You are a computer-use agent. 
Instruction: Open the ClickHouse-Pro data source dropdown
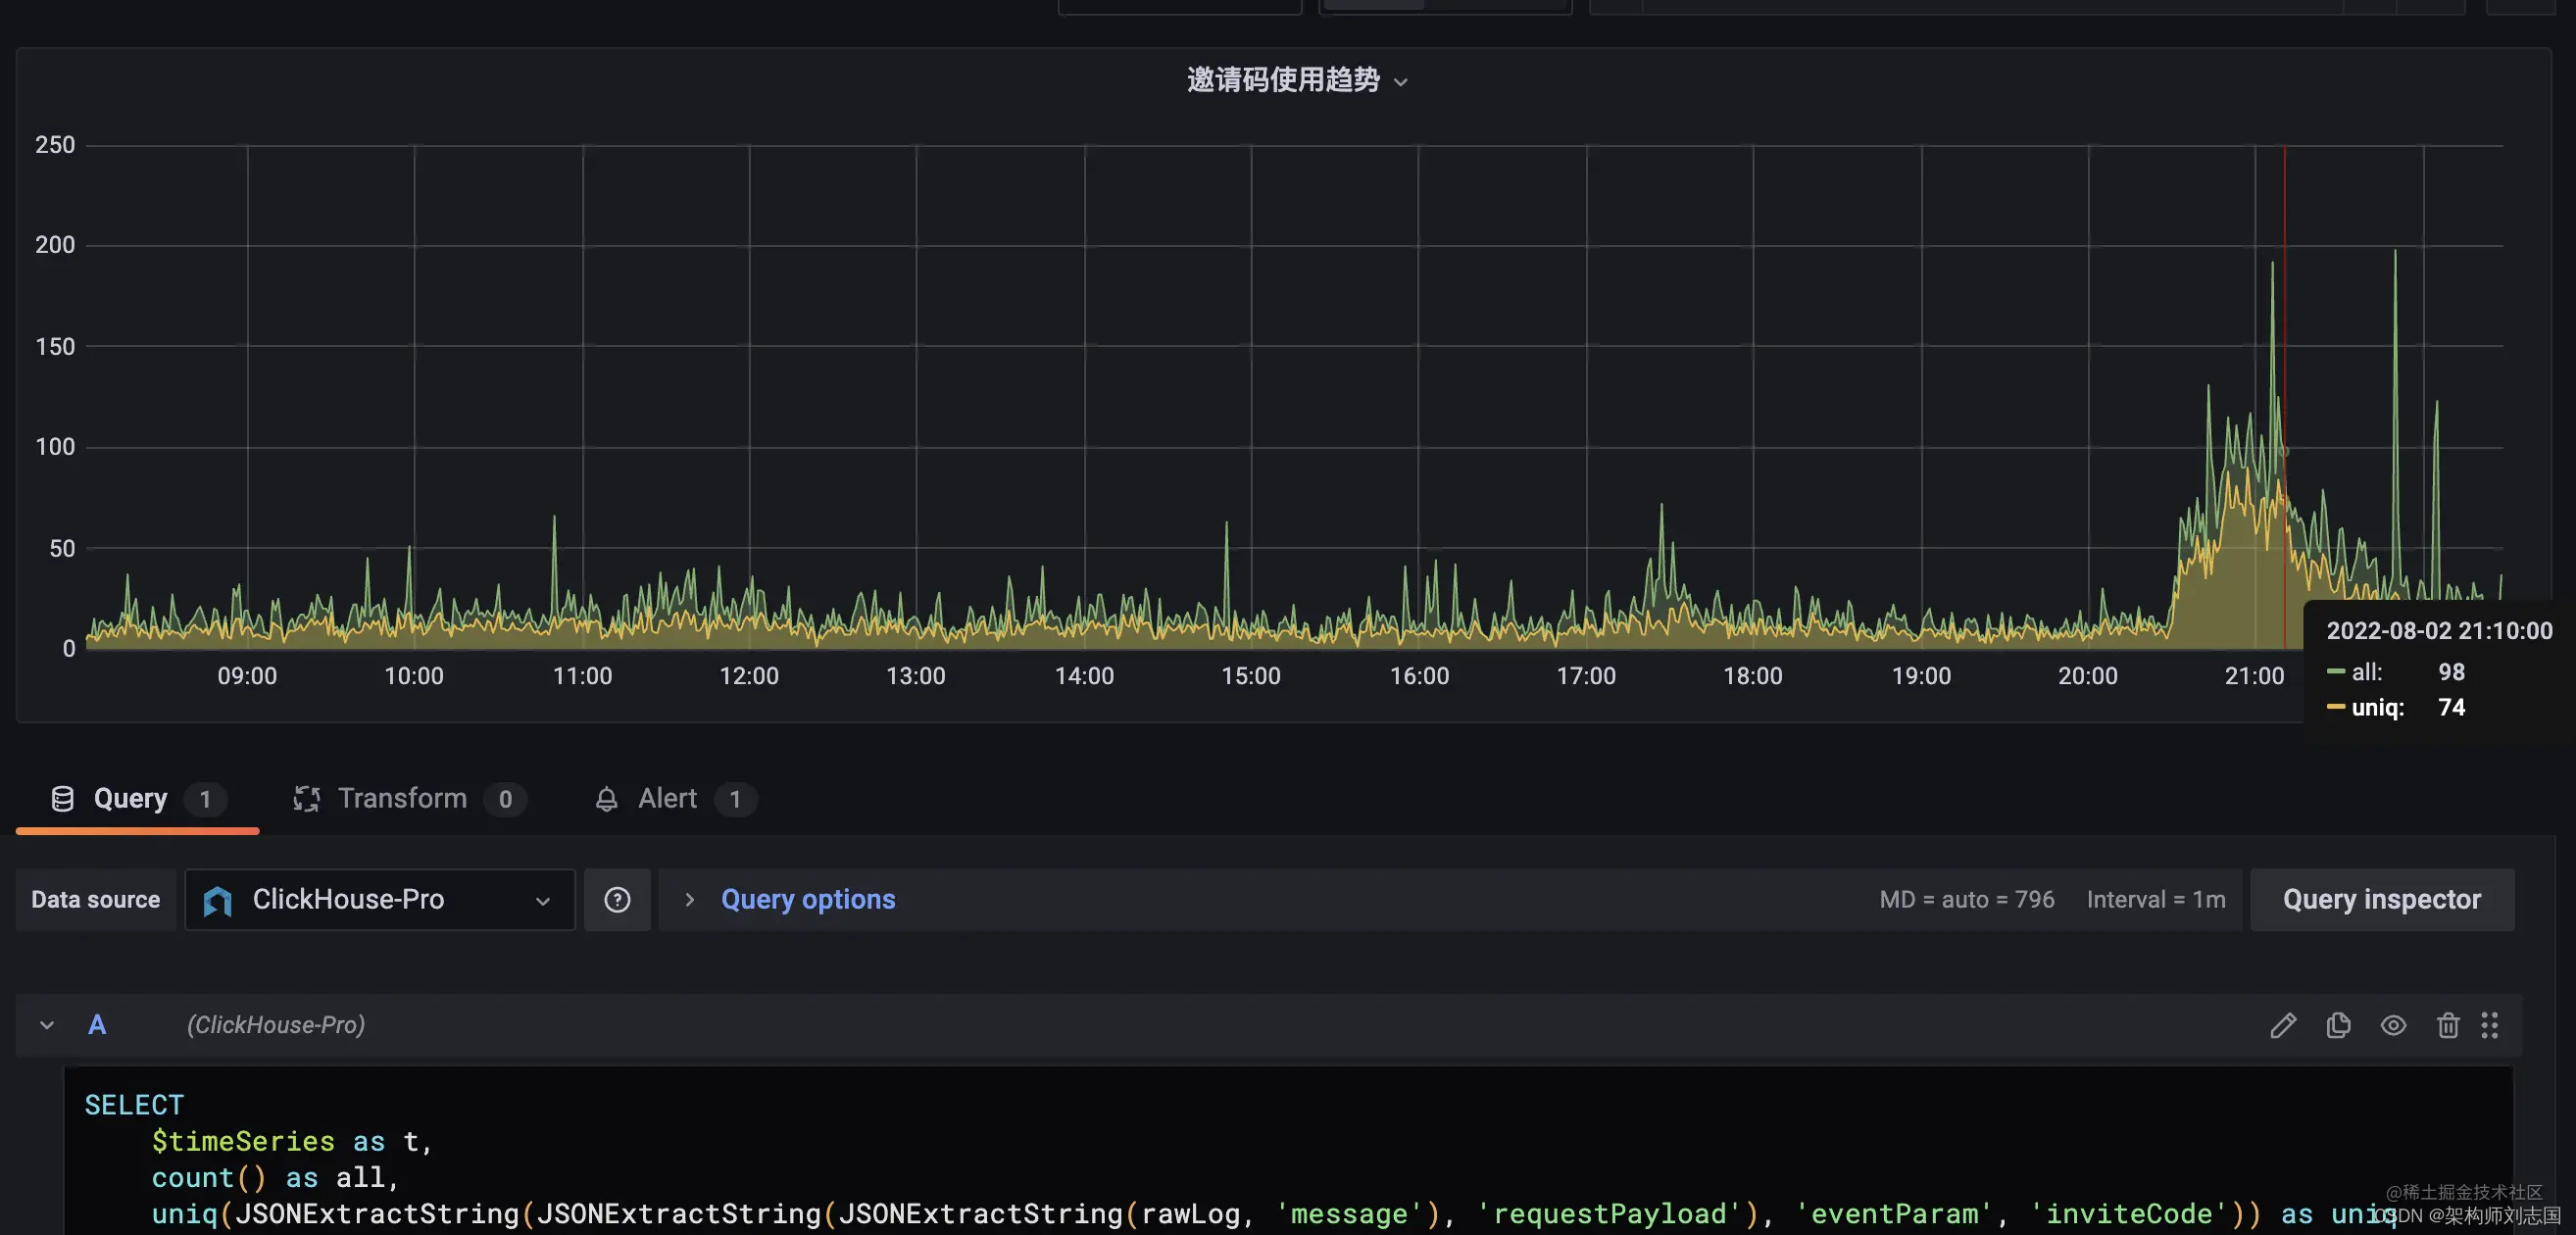(x=380, y=899)
